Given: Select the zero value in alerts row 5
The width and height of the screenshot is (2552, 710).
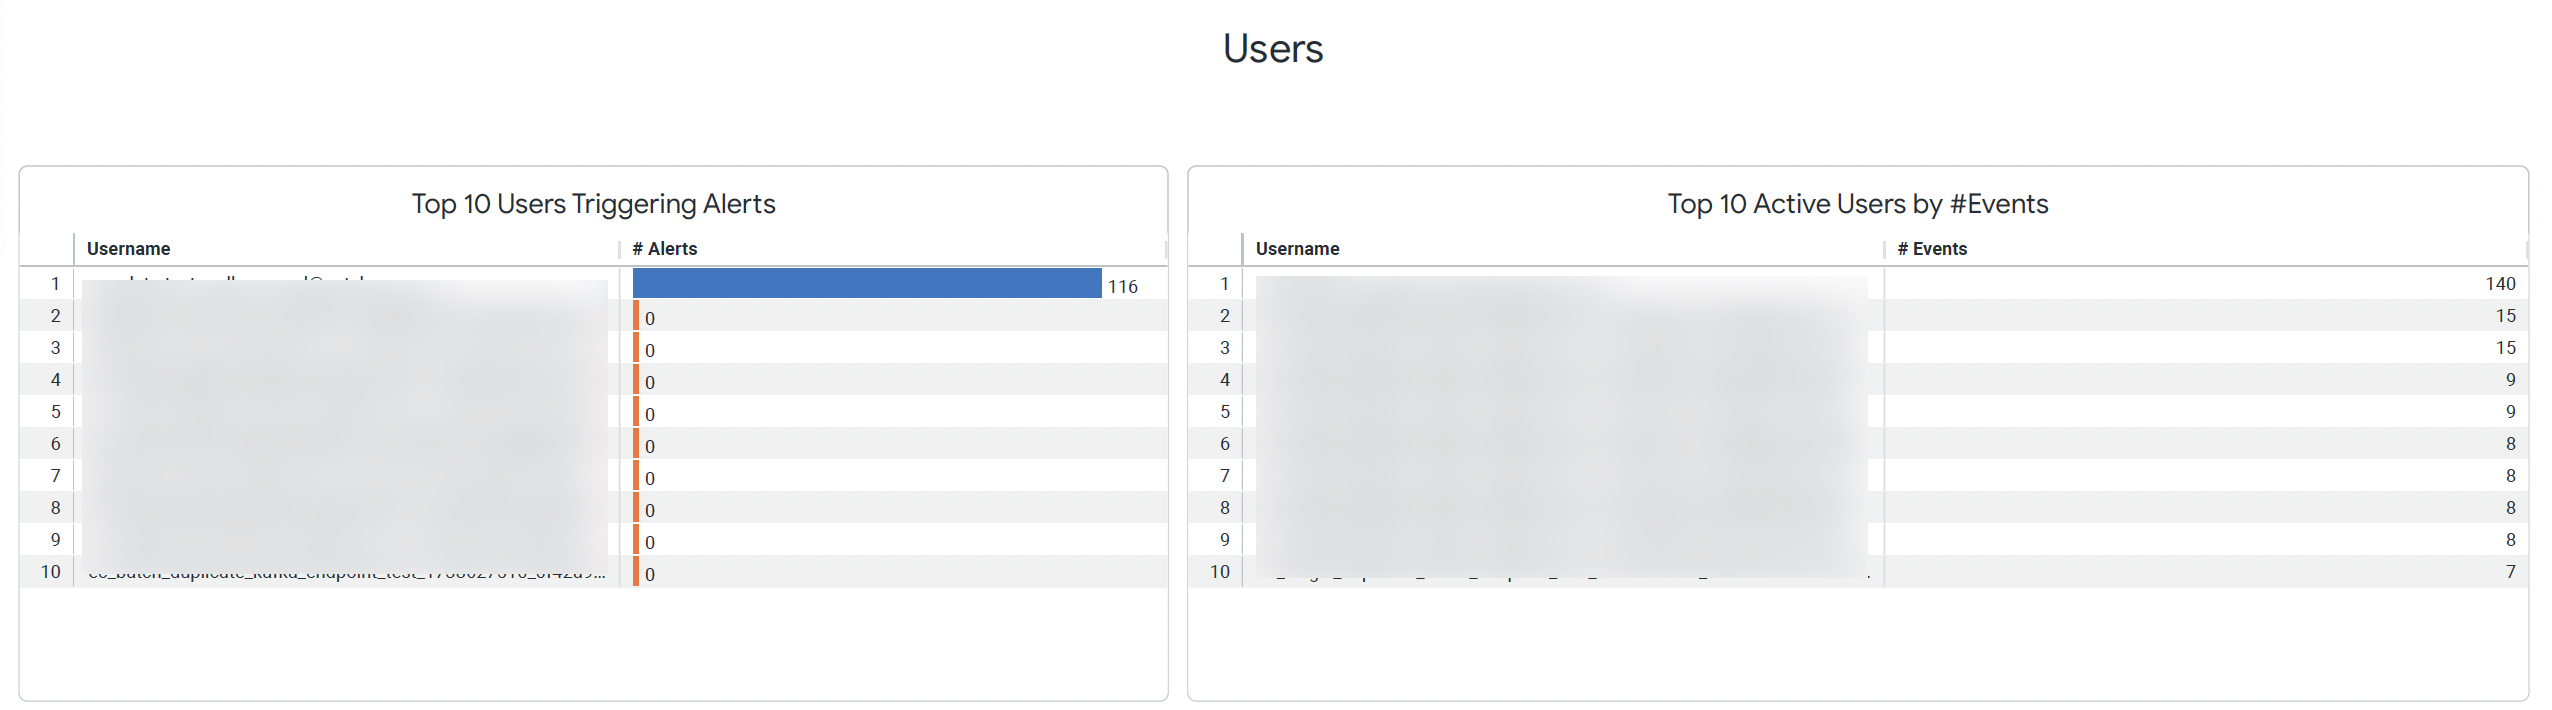Looking at the screenshot, I should click(x=650, y=414).
